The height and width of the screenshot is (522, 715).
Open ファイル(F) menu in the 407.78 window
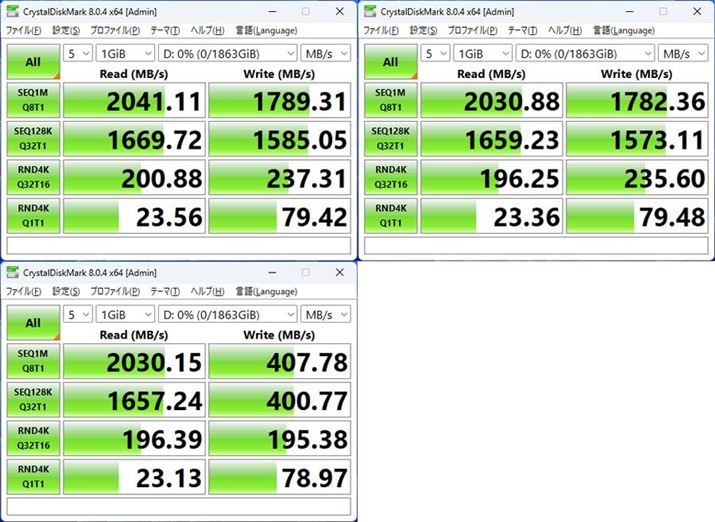pyautogui.click(x=23, y=291)
